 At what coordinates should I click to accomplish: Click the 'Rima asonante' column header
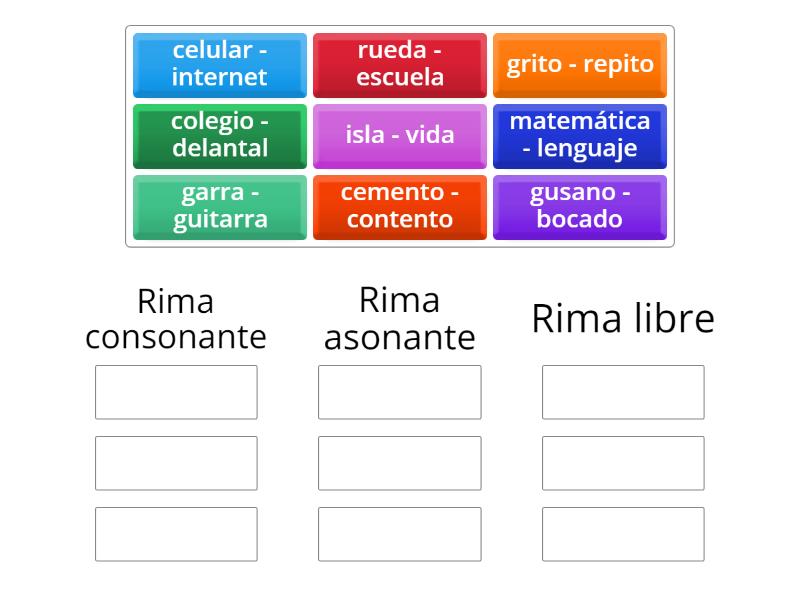tap(399, 317)
